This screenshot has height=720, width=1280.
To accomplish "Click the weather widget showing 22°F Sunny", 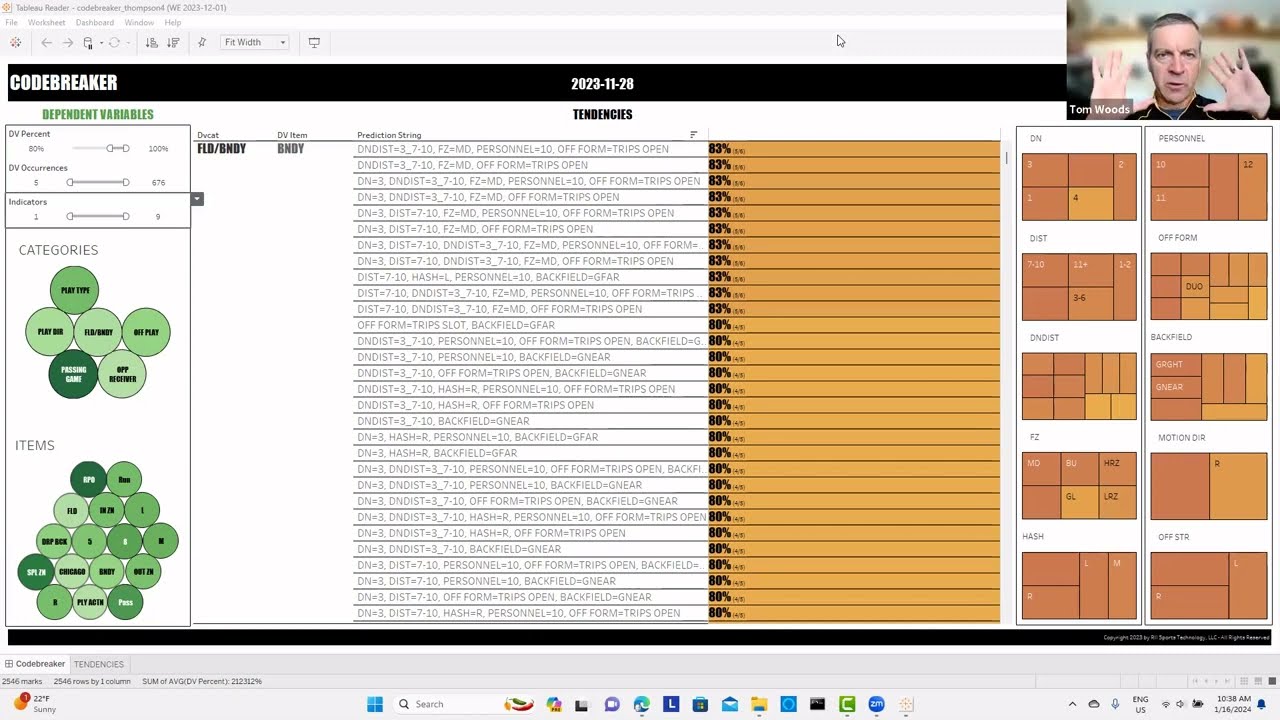I will click(34, 704).
